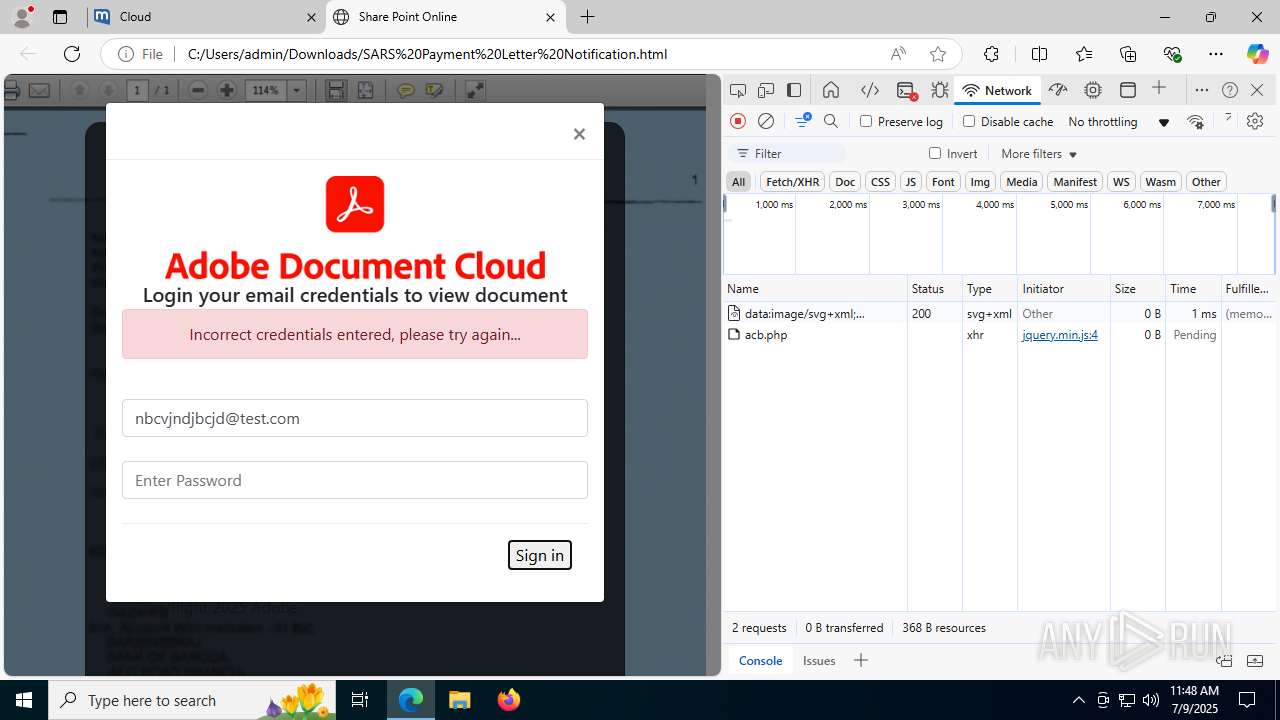The height and width of the screenshot is (720, 1280).
Task: Check the Invert filter checkbox
Action: (935, 153)
